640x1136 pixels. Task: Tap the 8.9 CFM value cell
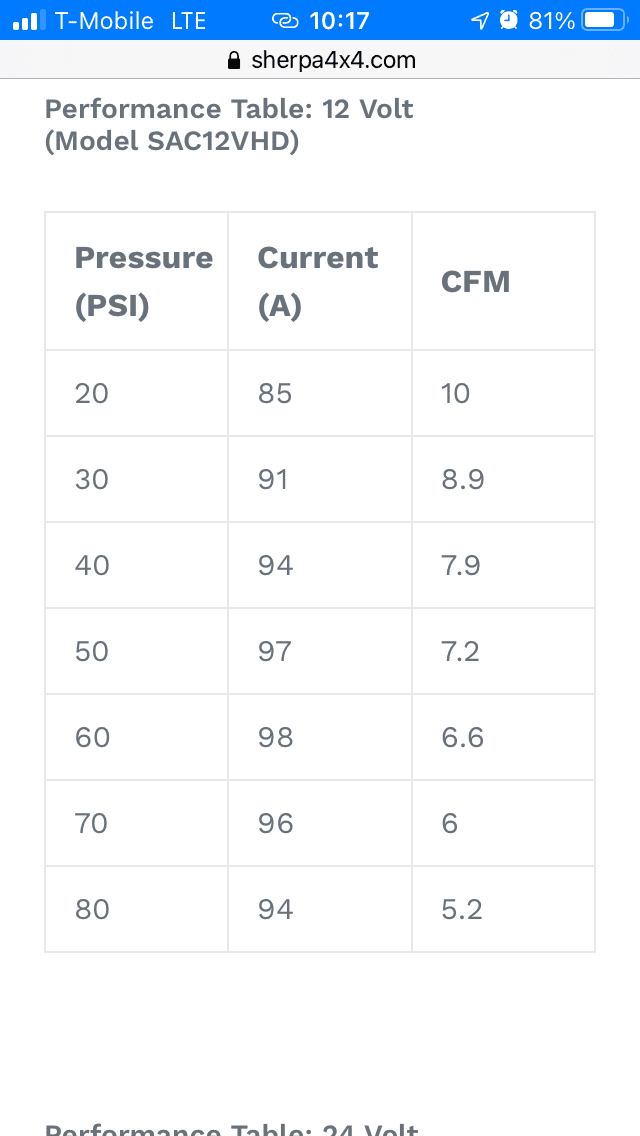tap(503, 479)
